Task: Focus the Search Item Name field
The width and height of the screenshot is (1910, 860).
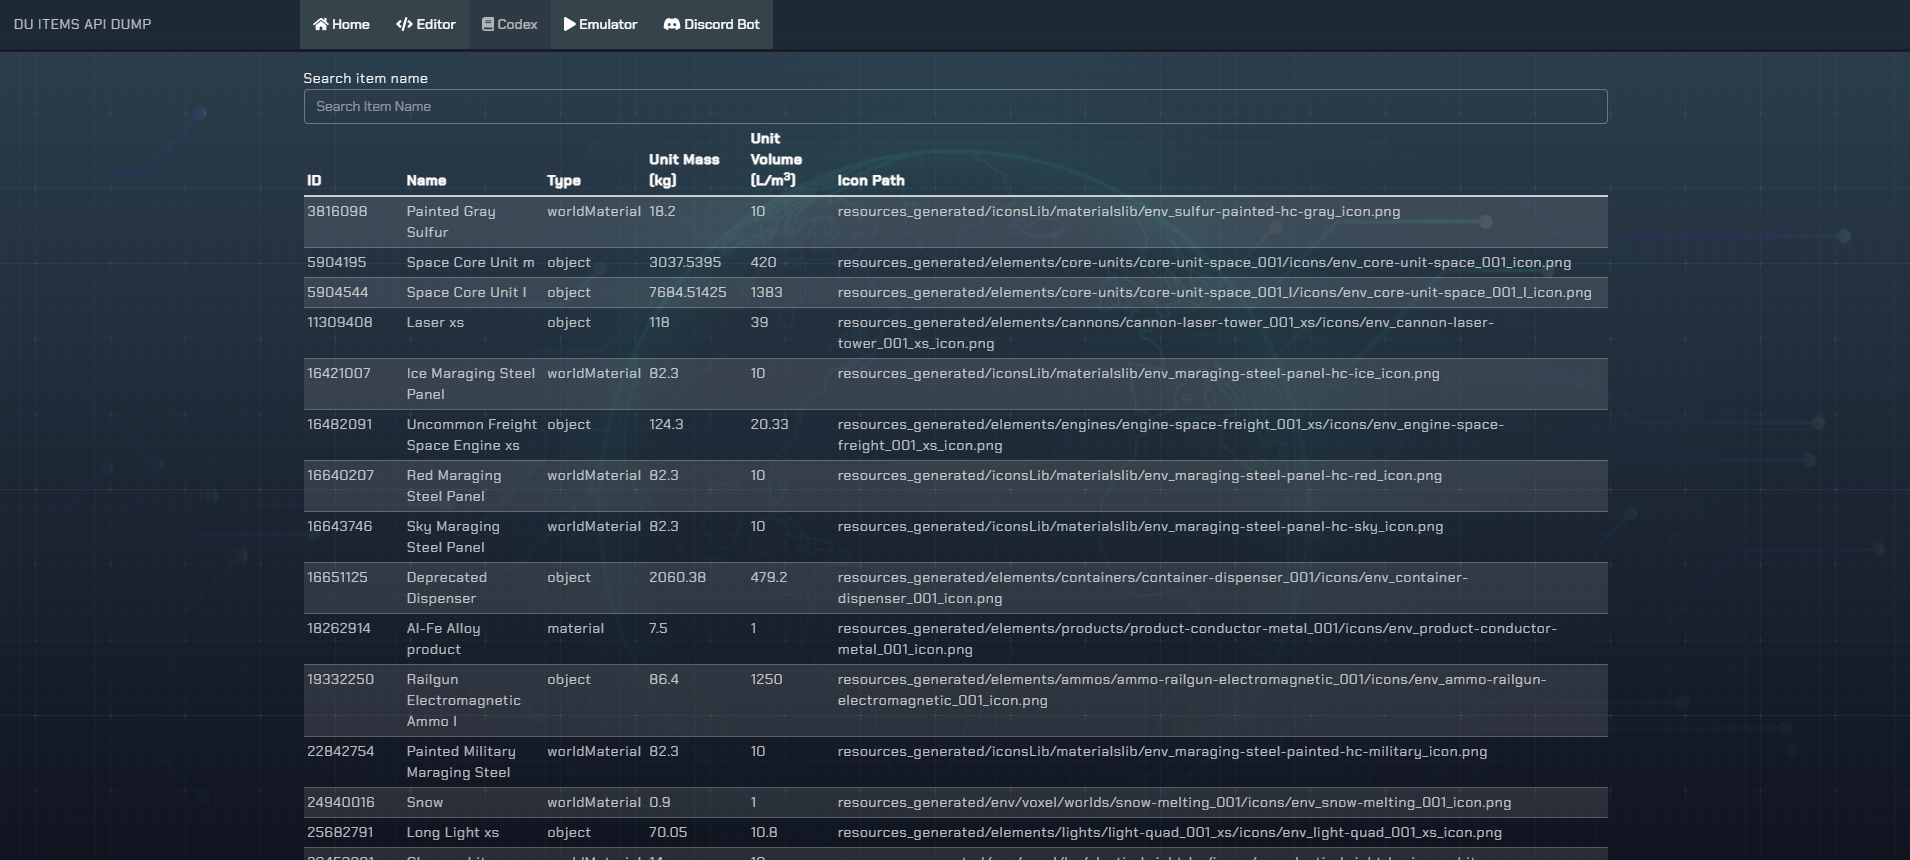Action: tap(955, 106)
